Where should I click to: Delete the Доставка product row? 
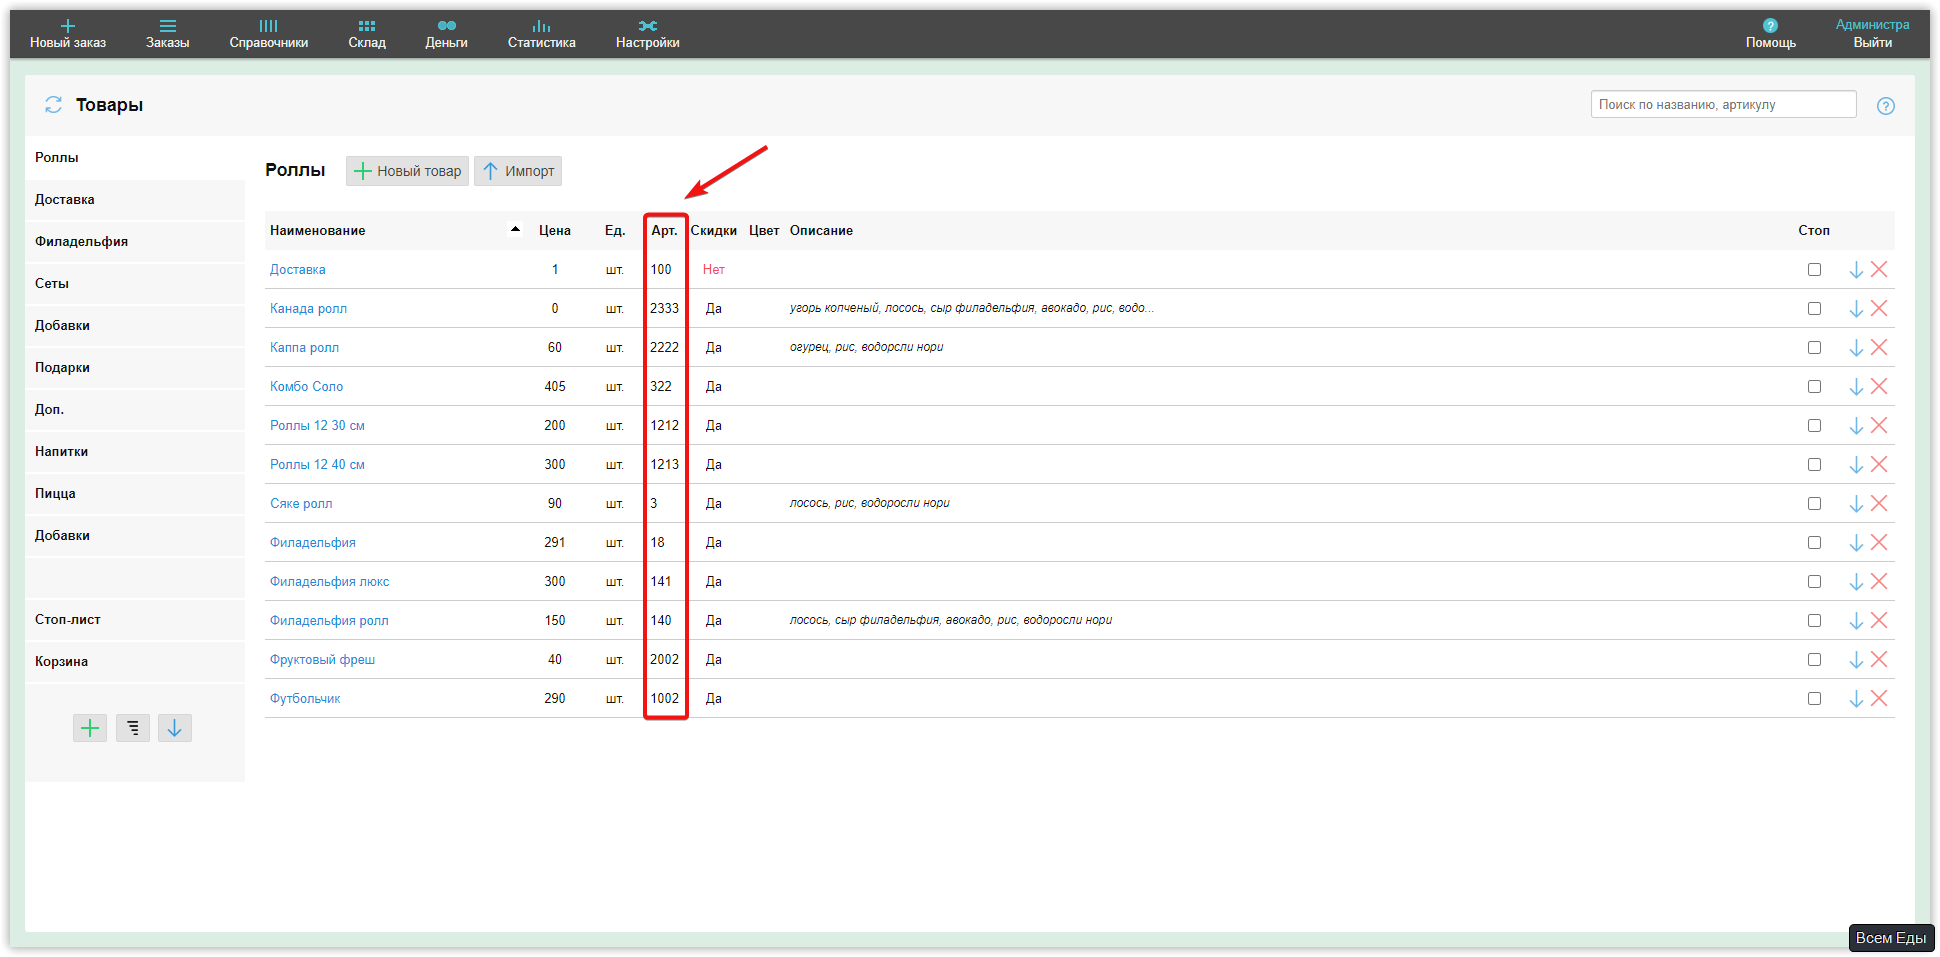[1879, 269]
